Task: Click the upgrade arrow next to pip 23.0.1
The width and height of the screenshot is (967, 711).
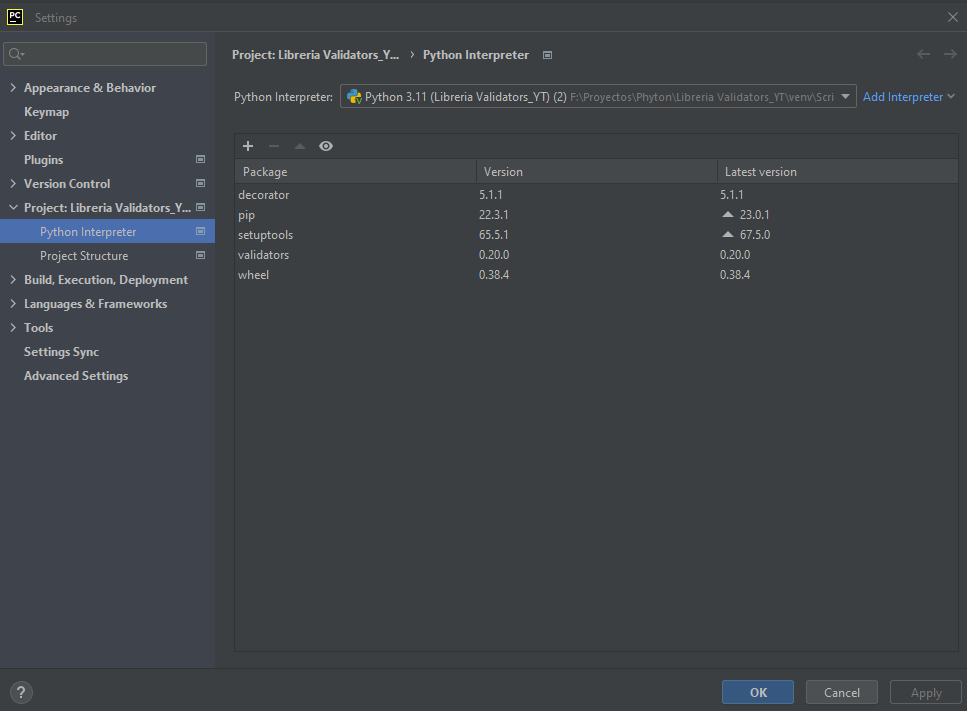Action: pos(728,214)
